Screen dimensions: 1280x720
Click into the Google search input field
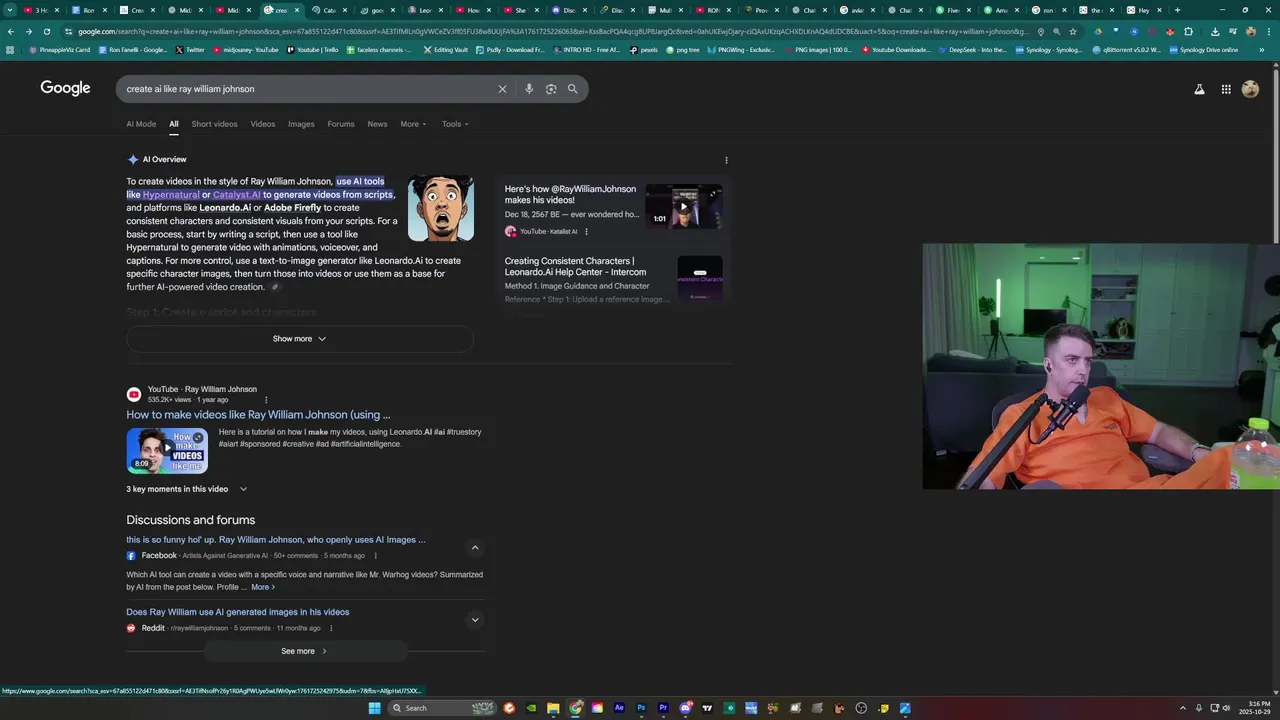pyautogui.click(x=310, y=89)
